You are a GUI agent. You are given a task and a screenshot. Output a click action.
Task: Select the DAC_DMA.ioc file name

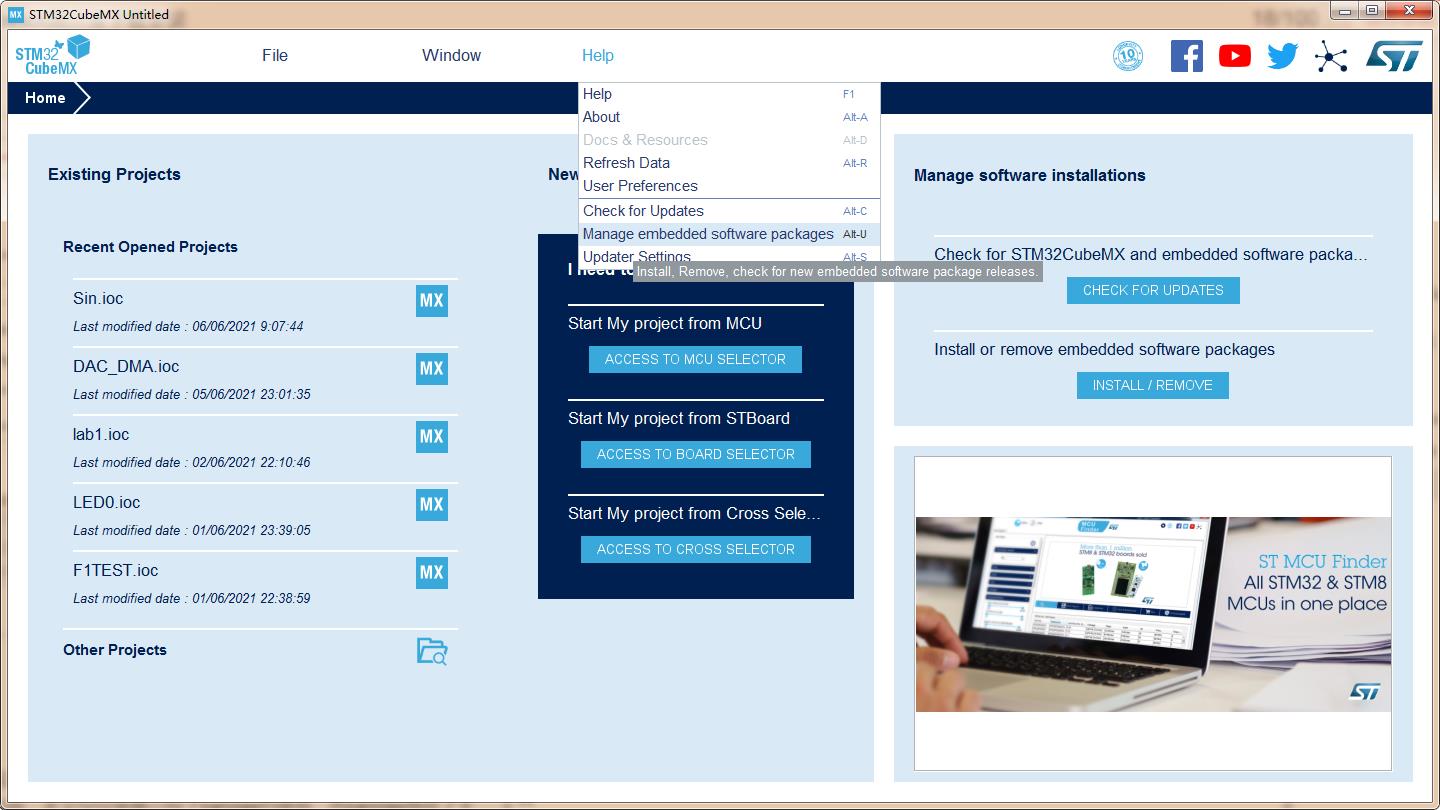pos(126,367)
